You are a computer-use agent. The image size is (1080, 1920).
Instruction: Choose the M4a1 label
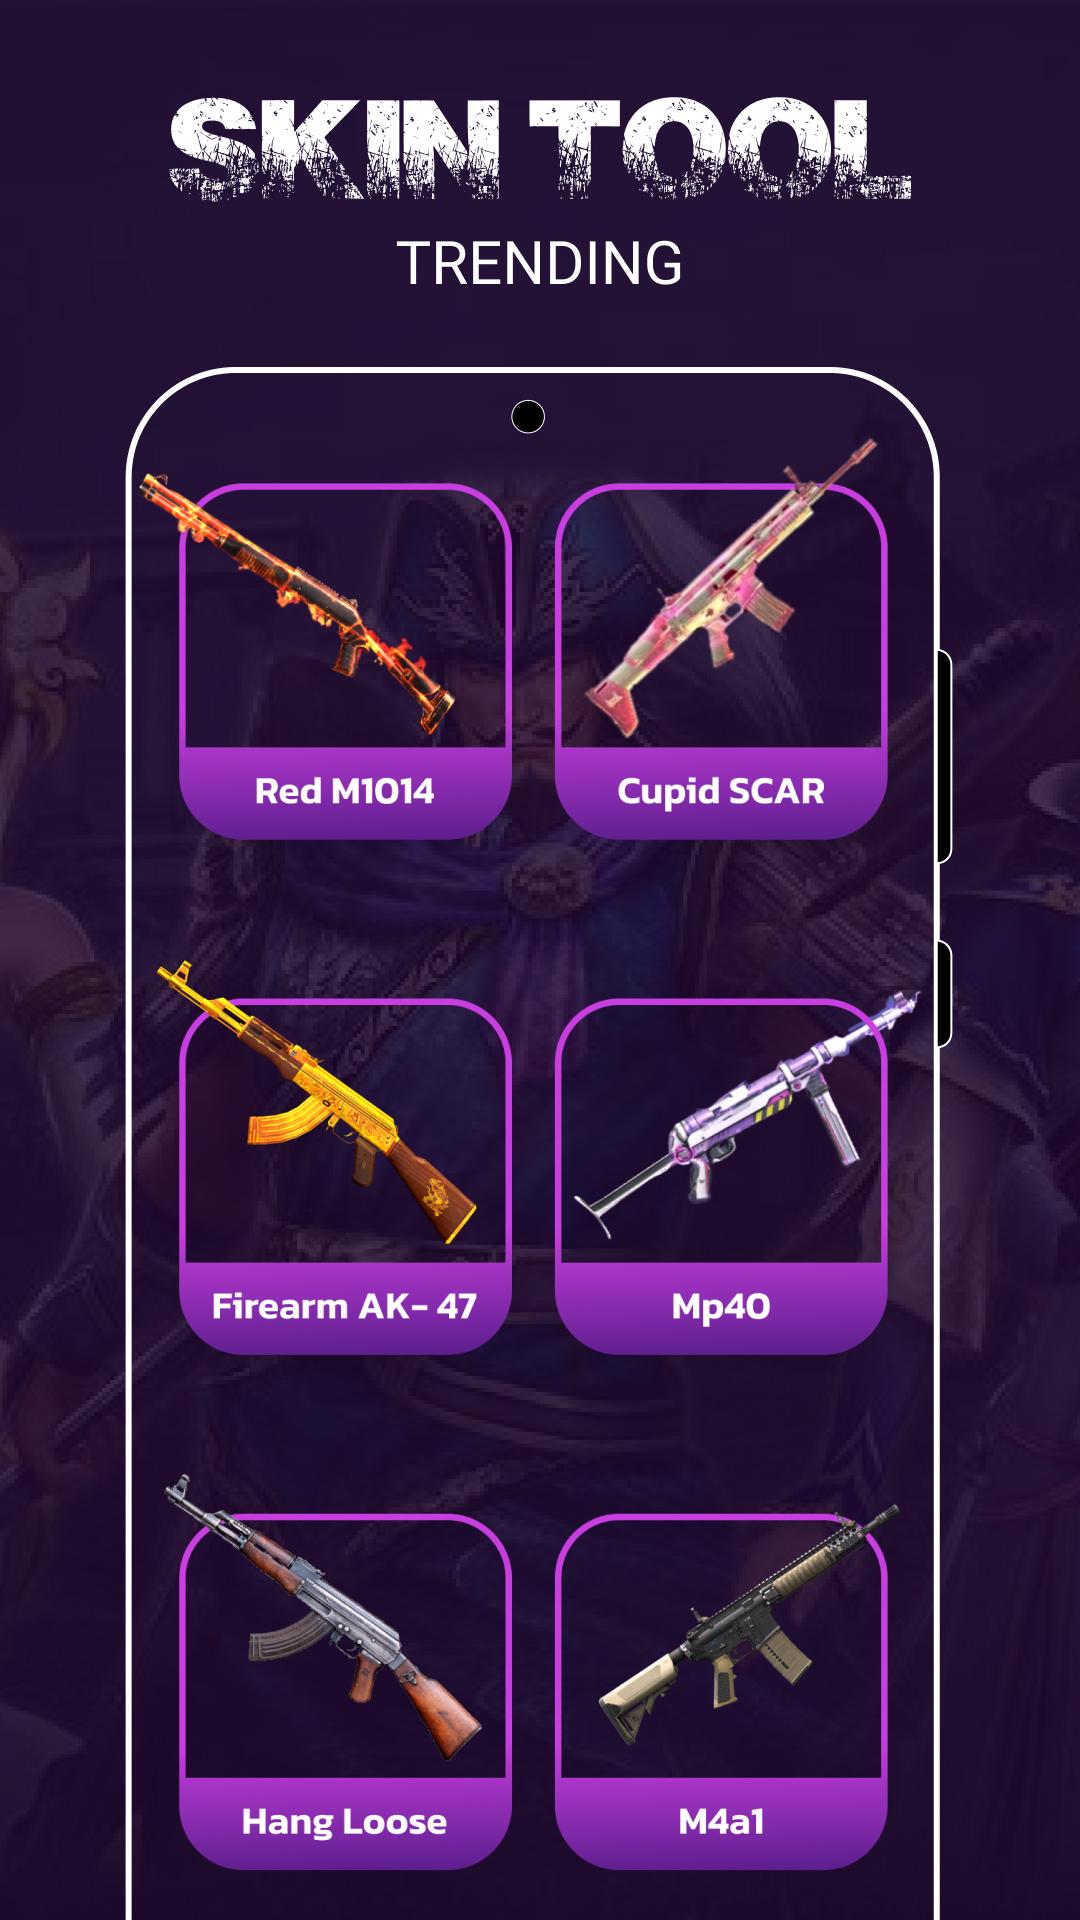pyautogui.click(x=721, y=1822)
